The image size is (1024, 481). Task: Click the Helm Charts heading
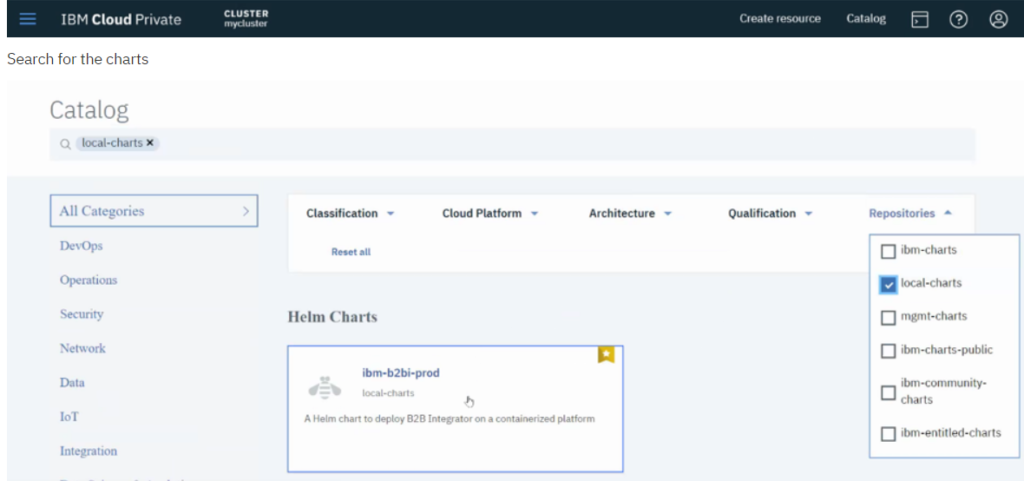click(332, 317)
